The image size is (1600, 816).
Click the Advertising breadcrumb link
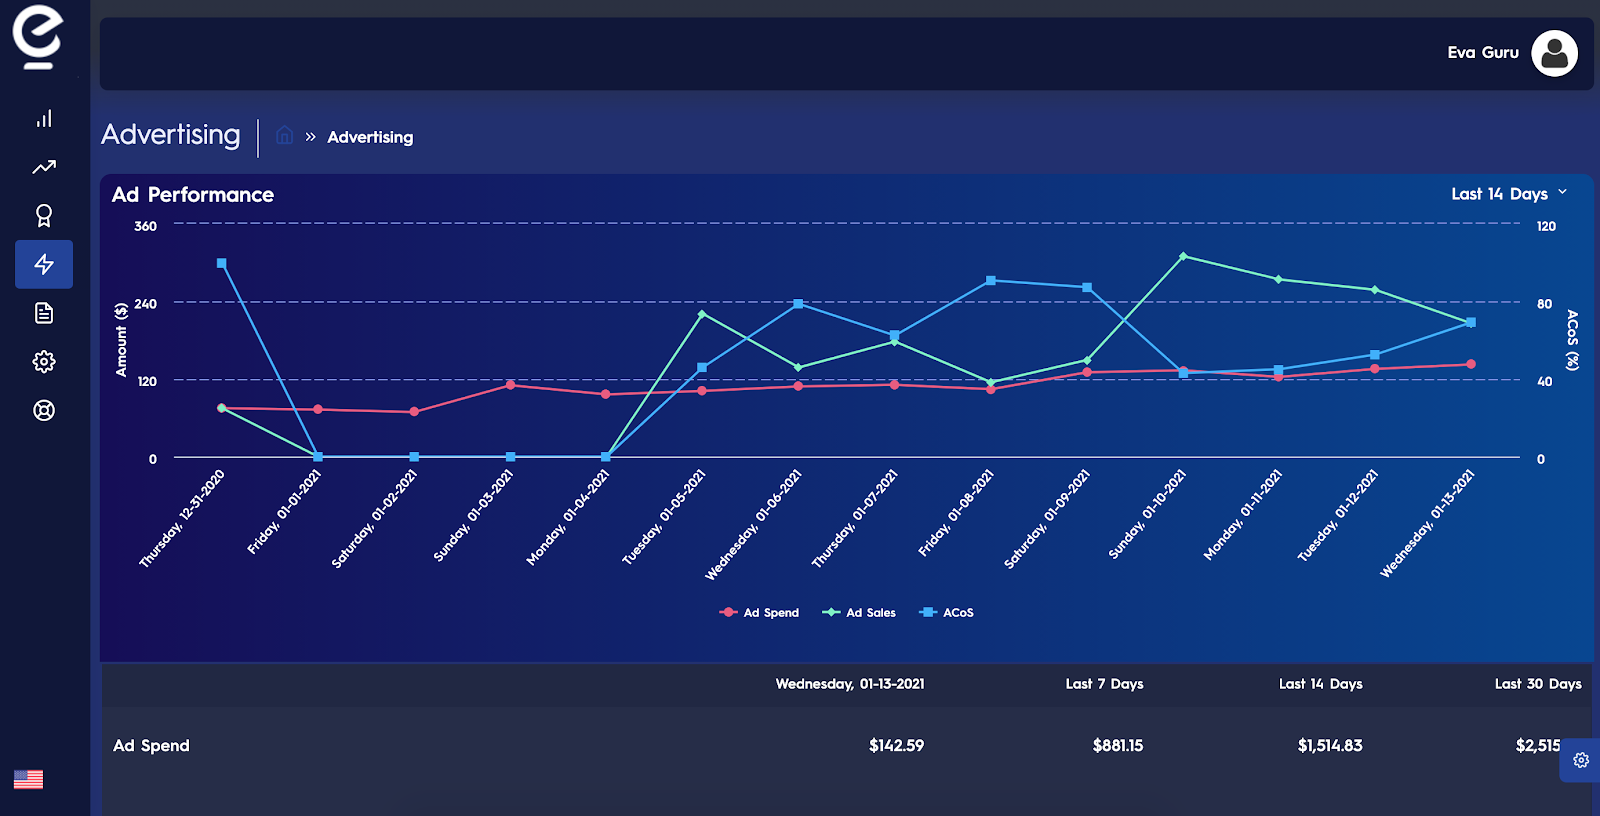tap(370, 137)
